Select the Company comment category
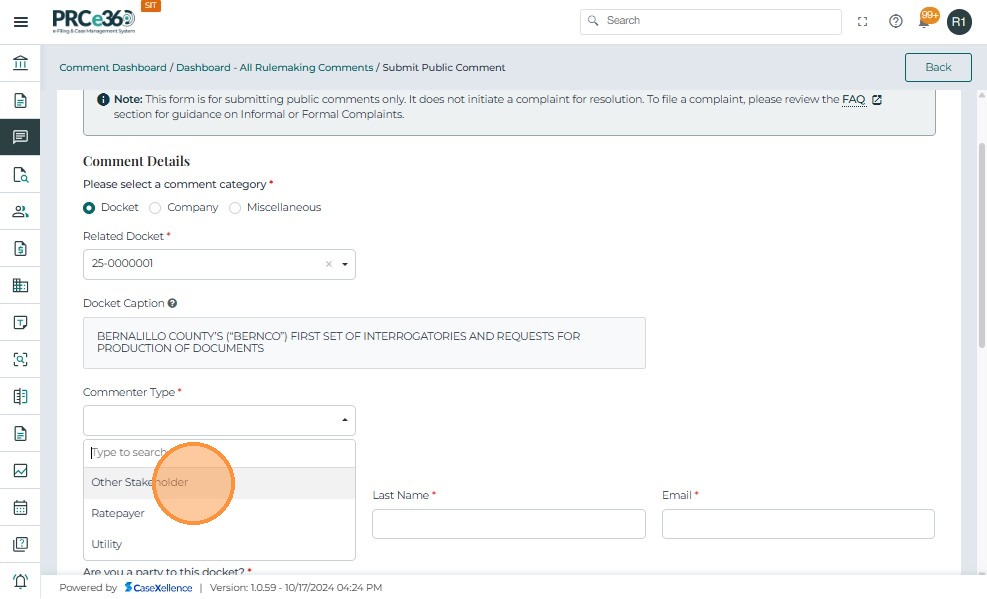The width and height of the screenshot is (987, 599). point(155,208)
